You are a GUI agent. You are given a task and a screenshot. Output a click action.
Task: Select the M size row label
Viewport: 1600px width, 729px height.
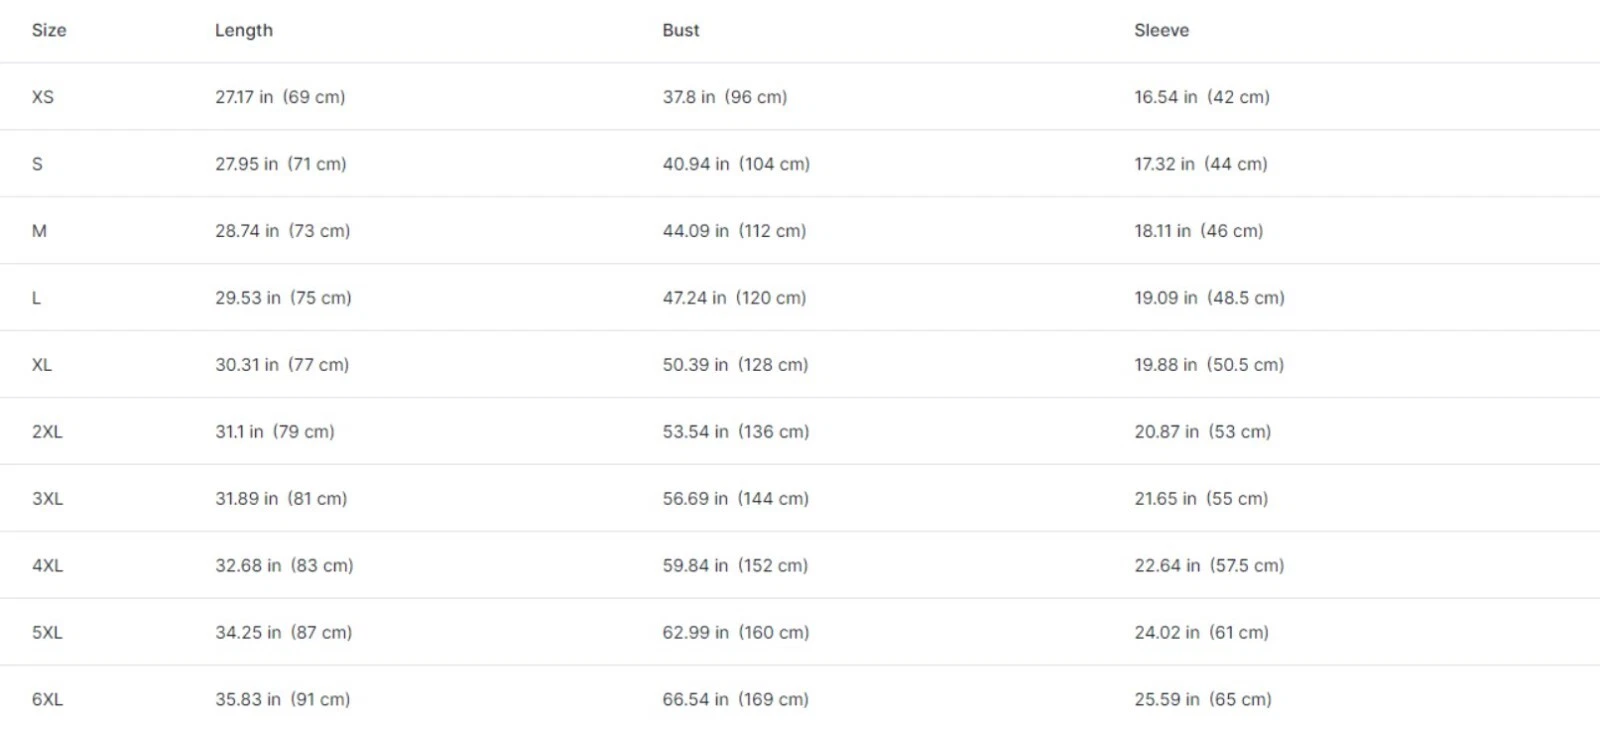click(x=39, y=231)
